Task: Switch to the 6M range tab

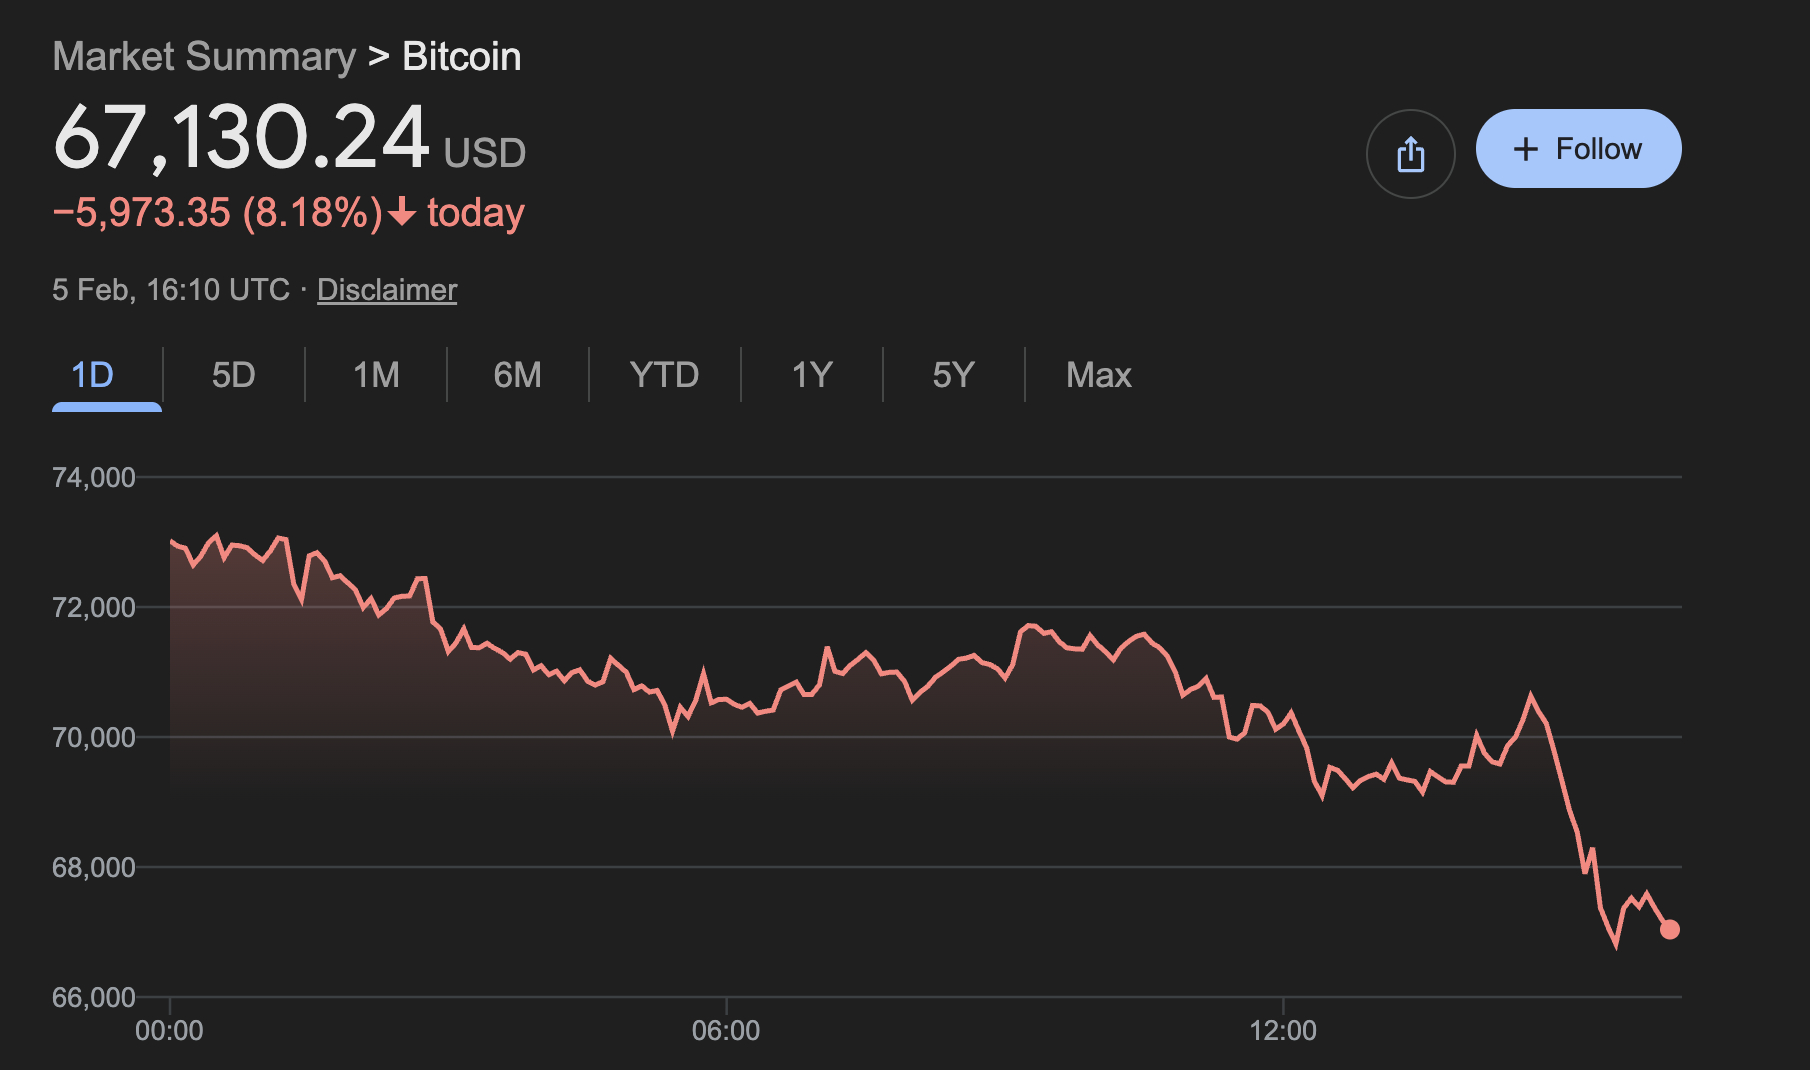Action: [x=517, y=375]
